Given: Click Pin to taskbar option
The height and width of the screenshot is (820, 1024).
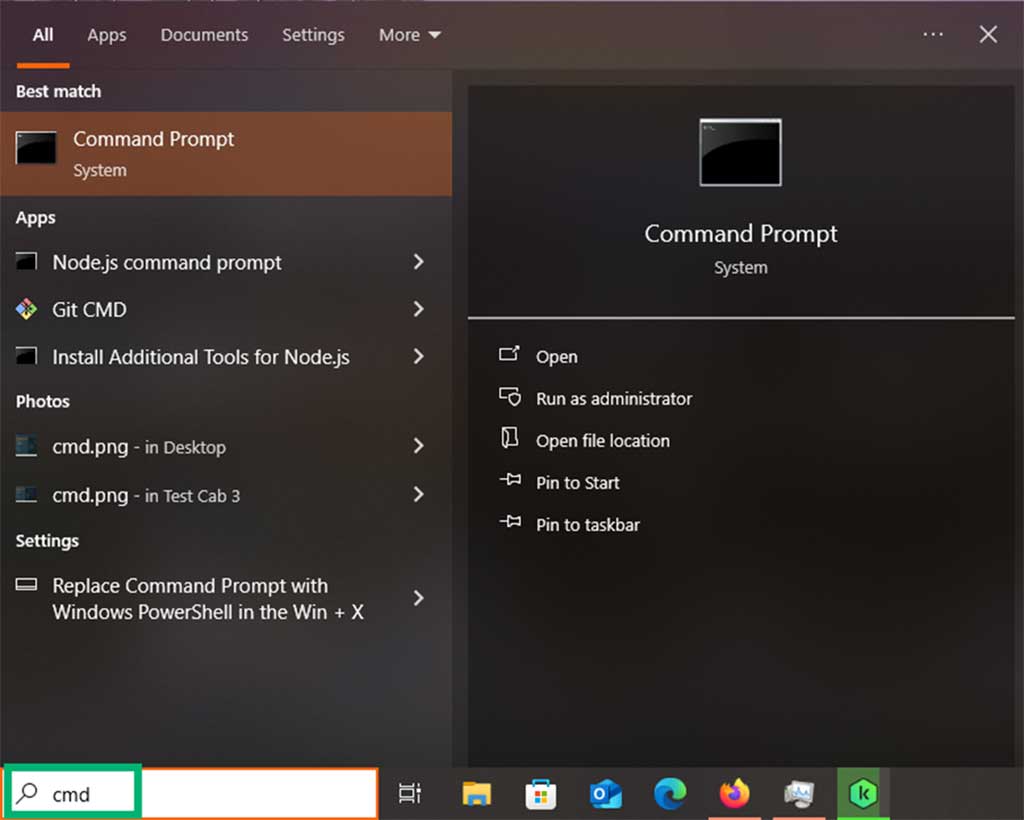Looking at the screenshot, I should click(589, 524).
